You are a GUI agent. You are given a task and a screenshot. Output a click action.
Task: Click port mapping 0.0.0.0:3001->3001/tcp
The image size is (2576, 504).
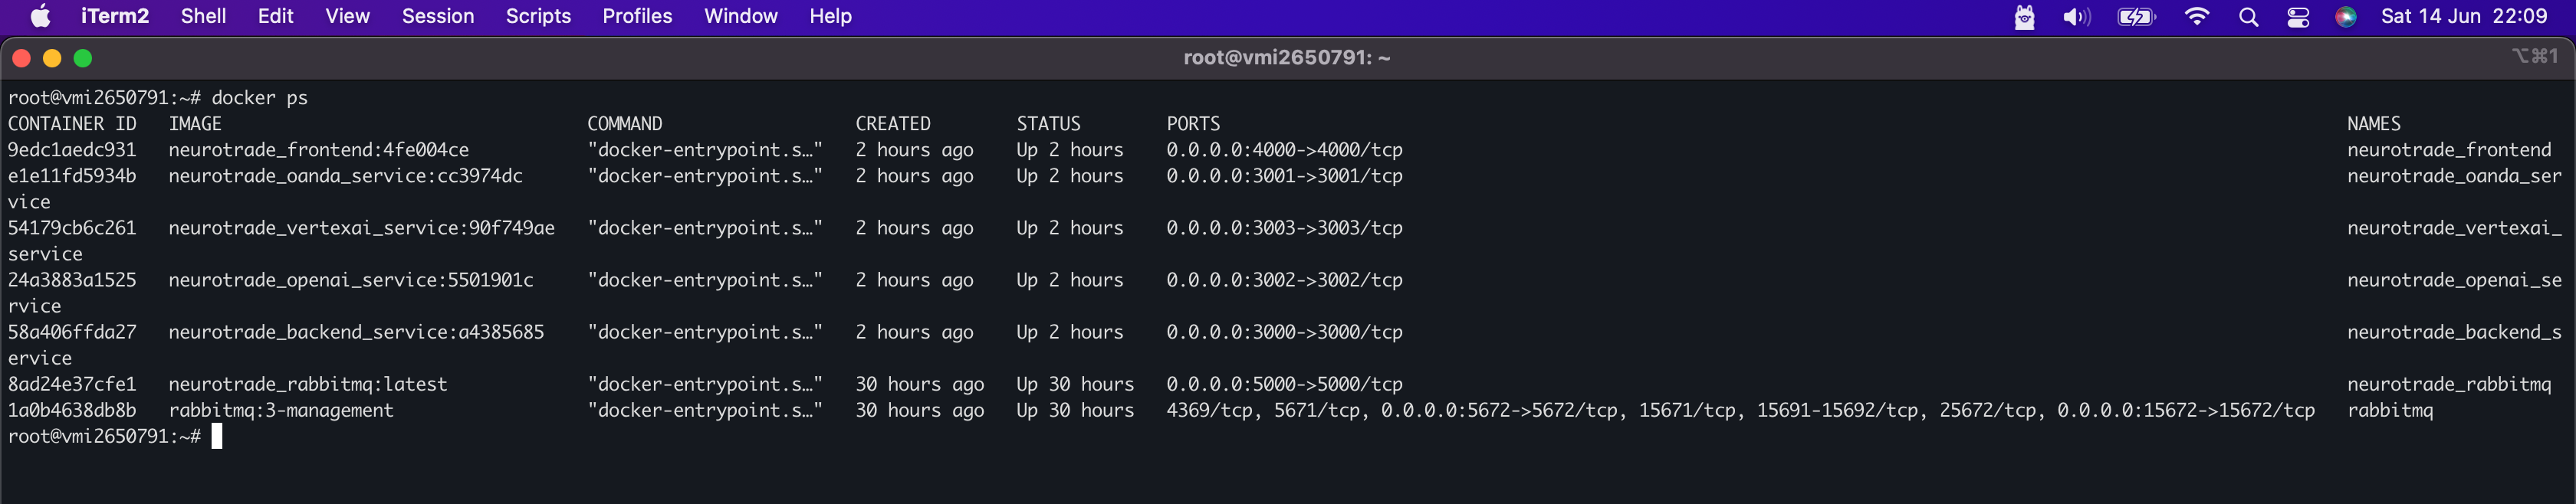[1284, 176]
